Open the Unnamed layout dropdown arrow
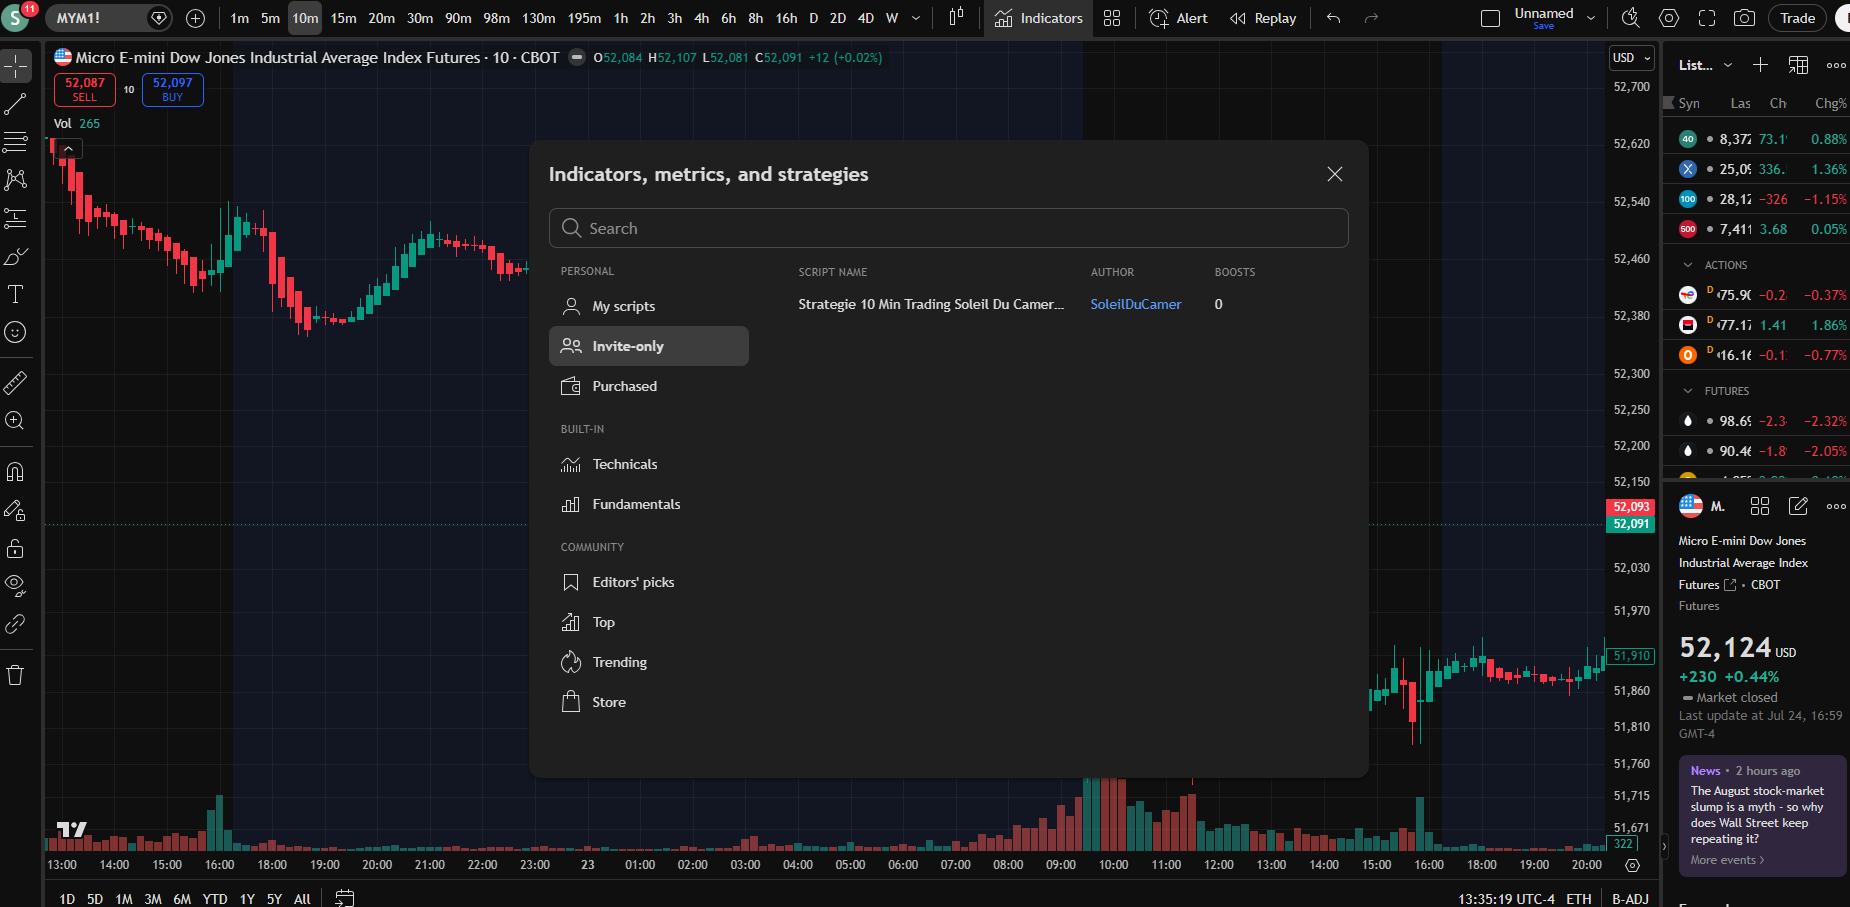This screenshot has width=1850, height=907. coord(1591,18)
